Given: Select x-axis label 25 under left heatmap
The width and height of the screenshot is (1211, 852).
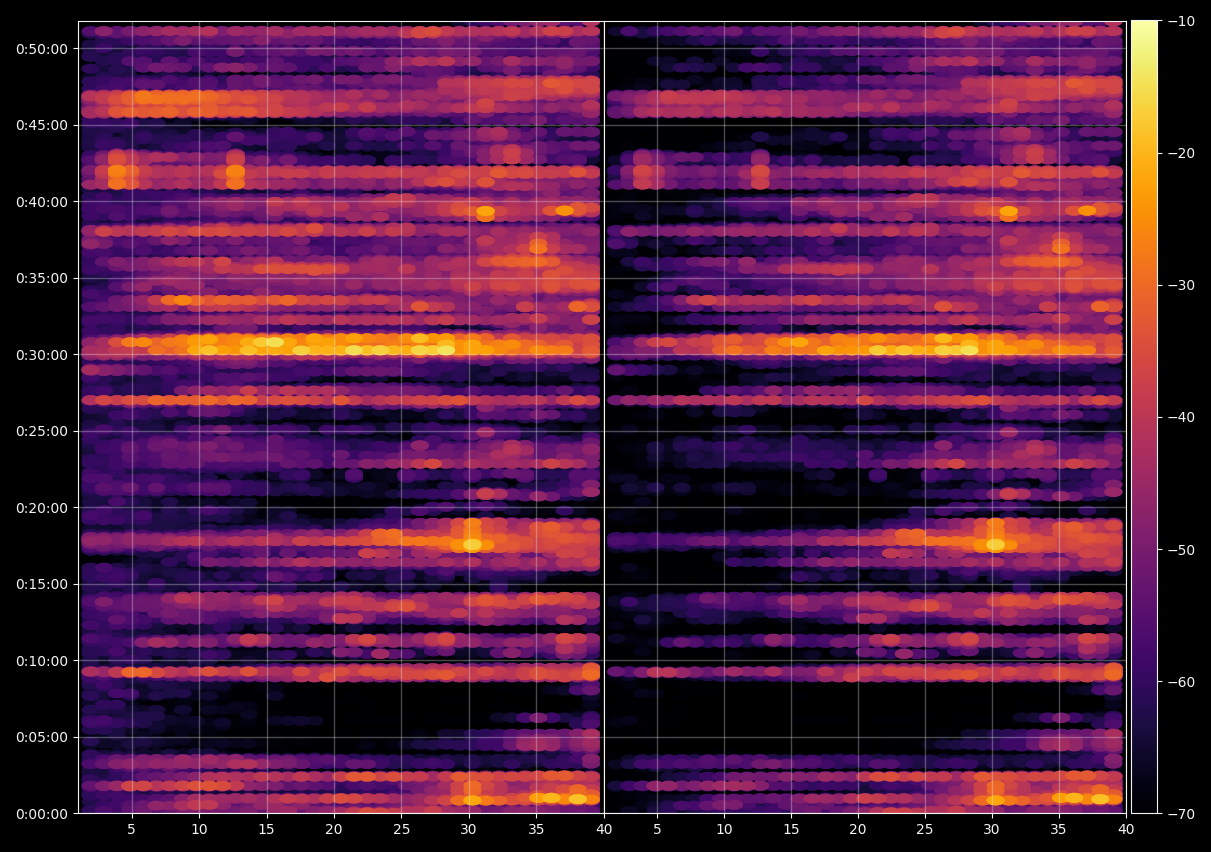Looking at the screenshot, I should (401, 830).
